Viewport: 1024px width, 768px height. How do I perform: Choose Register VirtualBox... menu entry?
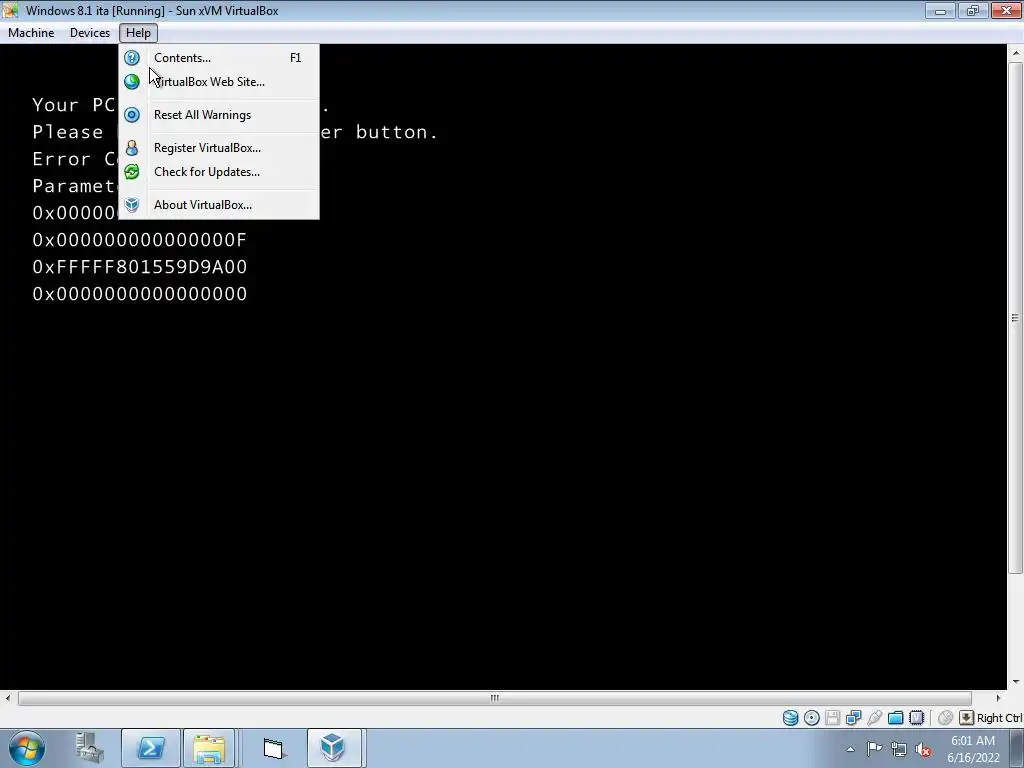(x=219, y=148)
